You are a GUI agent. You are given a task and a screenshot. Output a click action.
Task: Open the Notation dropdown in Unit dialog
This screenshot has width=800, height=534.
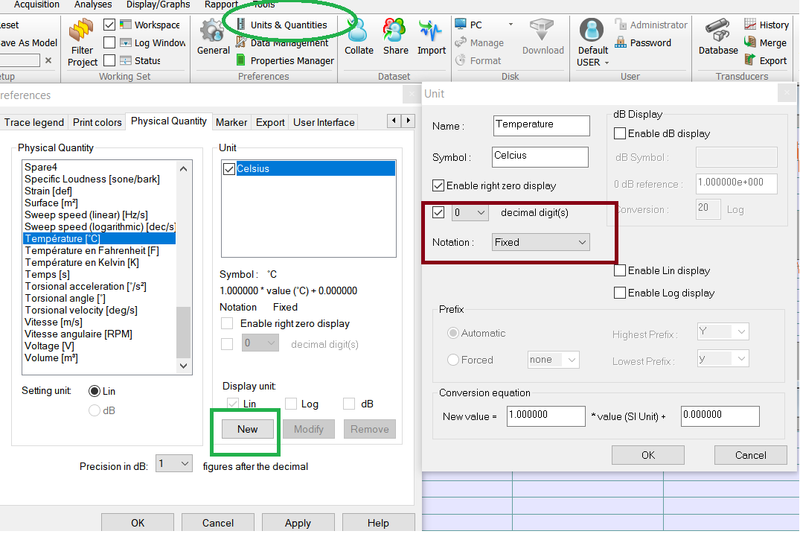(541, 242)
